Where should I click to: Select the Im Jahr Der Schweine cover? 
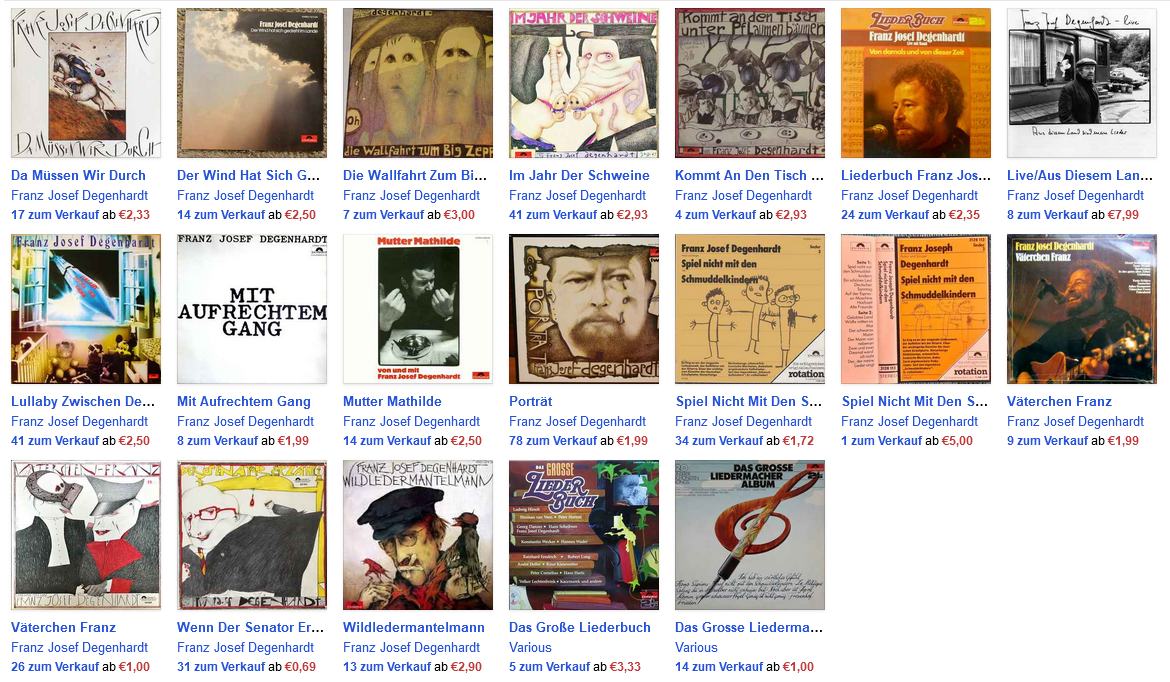click(584, 83)
